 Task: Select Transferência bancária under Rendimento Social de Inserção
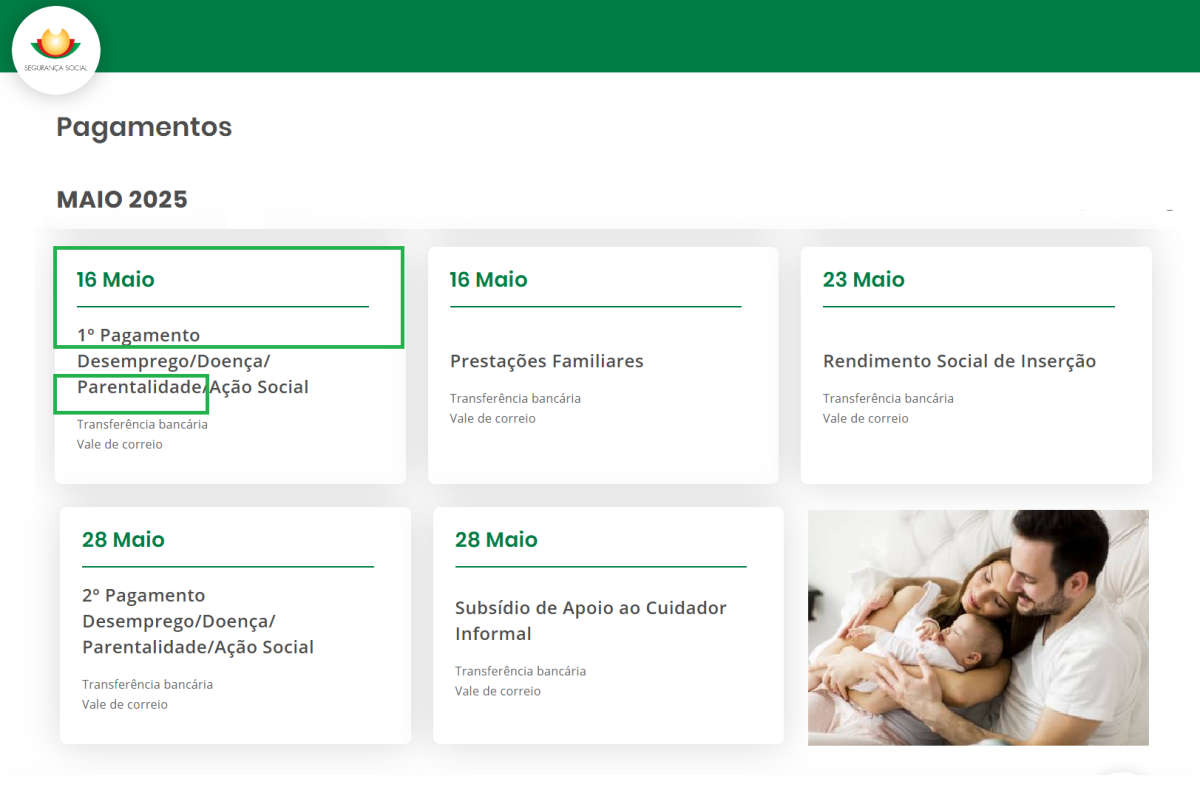point(888,398)
